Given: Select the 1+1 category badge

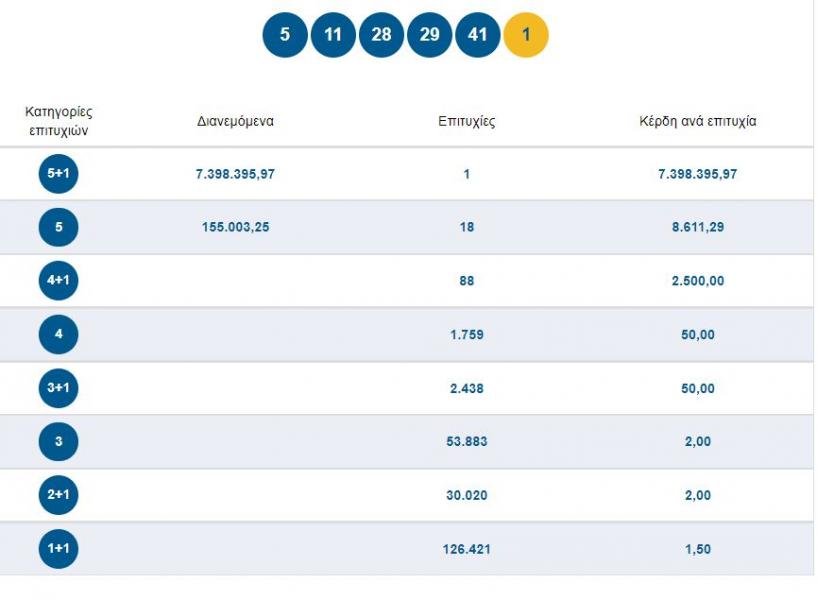Looking at the screenshot, I should click(x=58, y=548).
